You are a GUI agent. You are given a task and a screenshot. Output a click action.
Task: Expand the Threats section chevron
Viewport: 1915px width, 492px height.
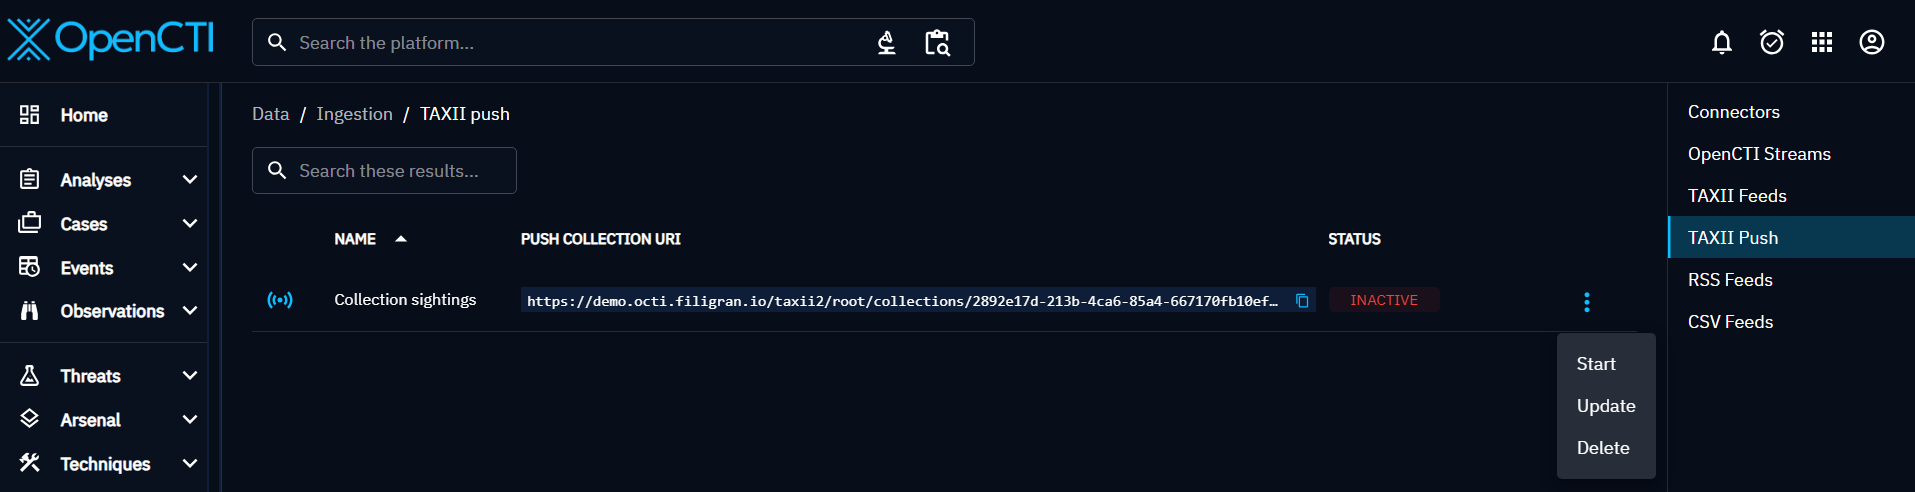tap(190, 376)
